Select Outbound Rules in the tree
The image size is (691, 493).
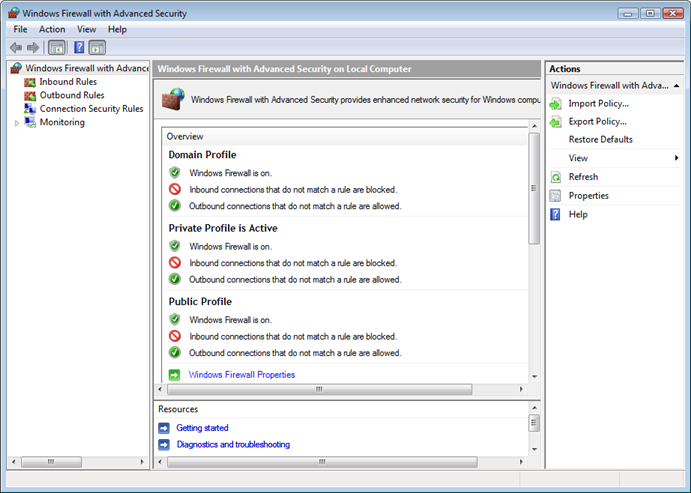coord(72,95)
